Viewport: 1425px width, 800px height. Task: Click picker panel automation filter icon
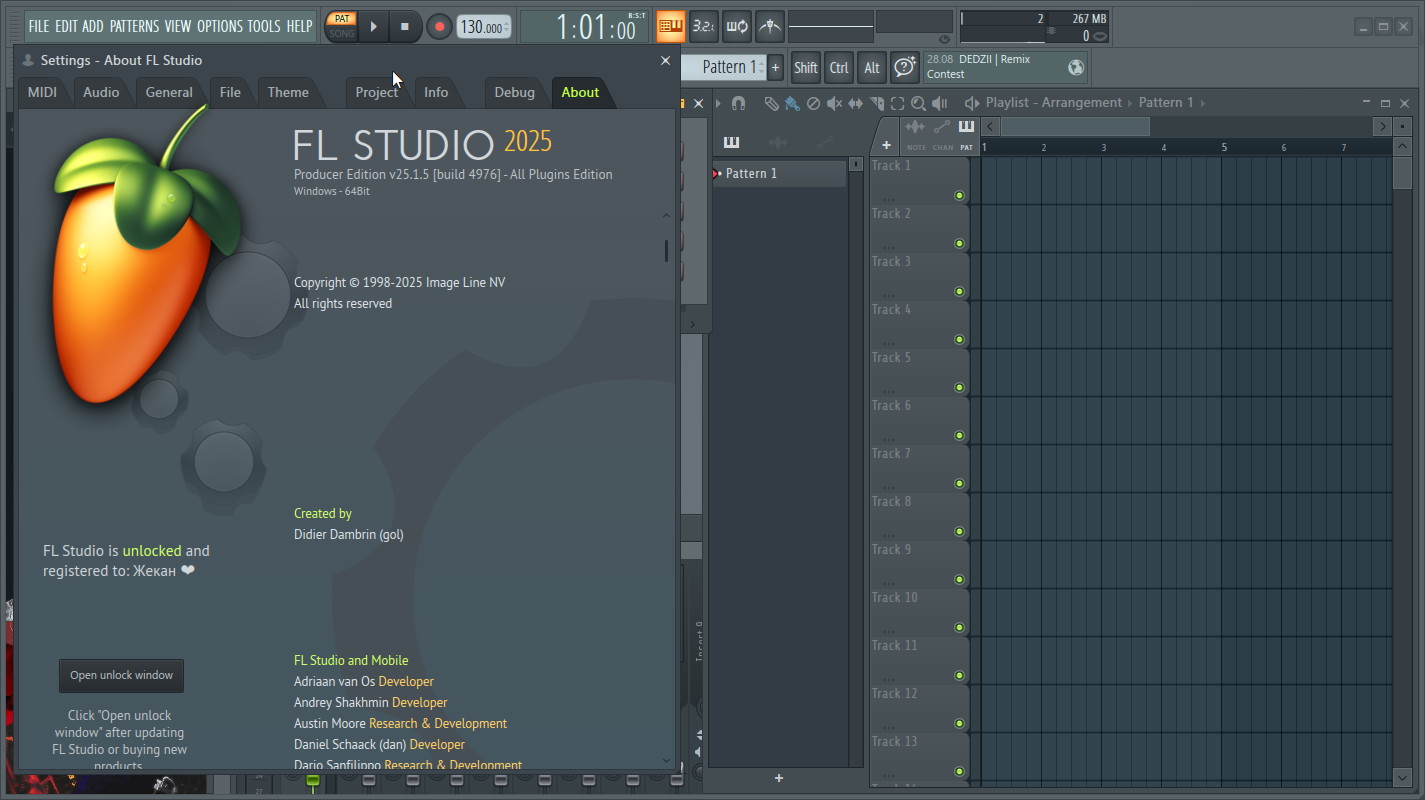(824, 142)
